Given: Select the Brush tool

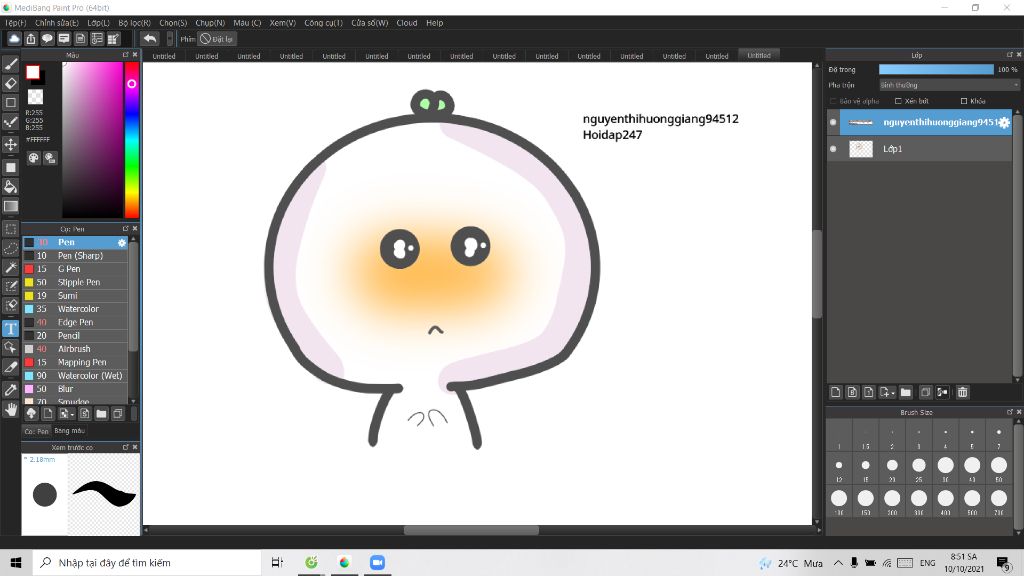Looking at the screenshot, I should pos(10,64).
